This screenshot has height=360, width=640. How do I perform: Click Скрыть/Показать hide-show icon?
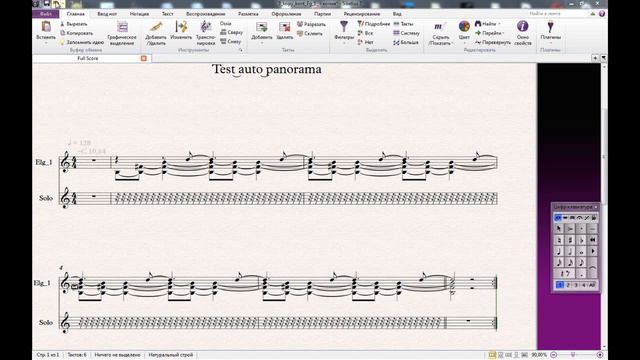[x=439, y=27]
